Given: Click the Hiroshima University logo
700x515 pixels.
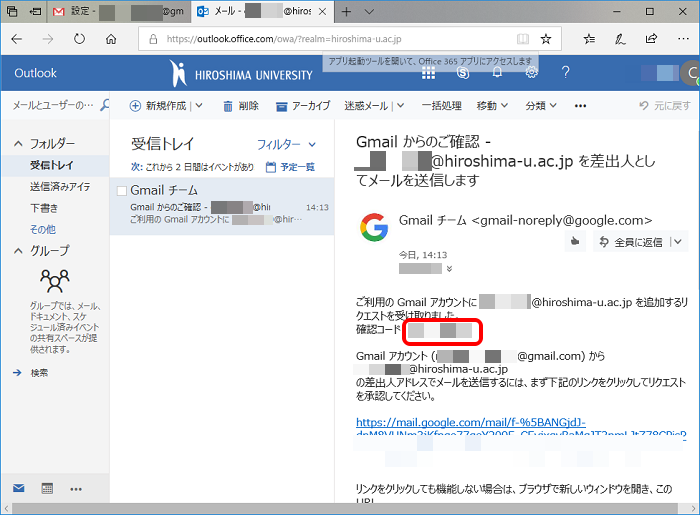Looking at the screenshot, I should pos(241,73).
